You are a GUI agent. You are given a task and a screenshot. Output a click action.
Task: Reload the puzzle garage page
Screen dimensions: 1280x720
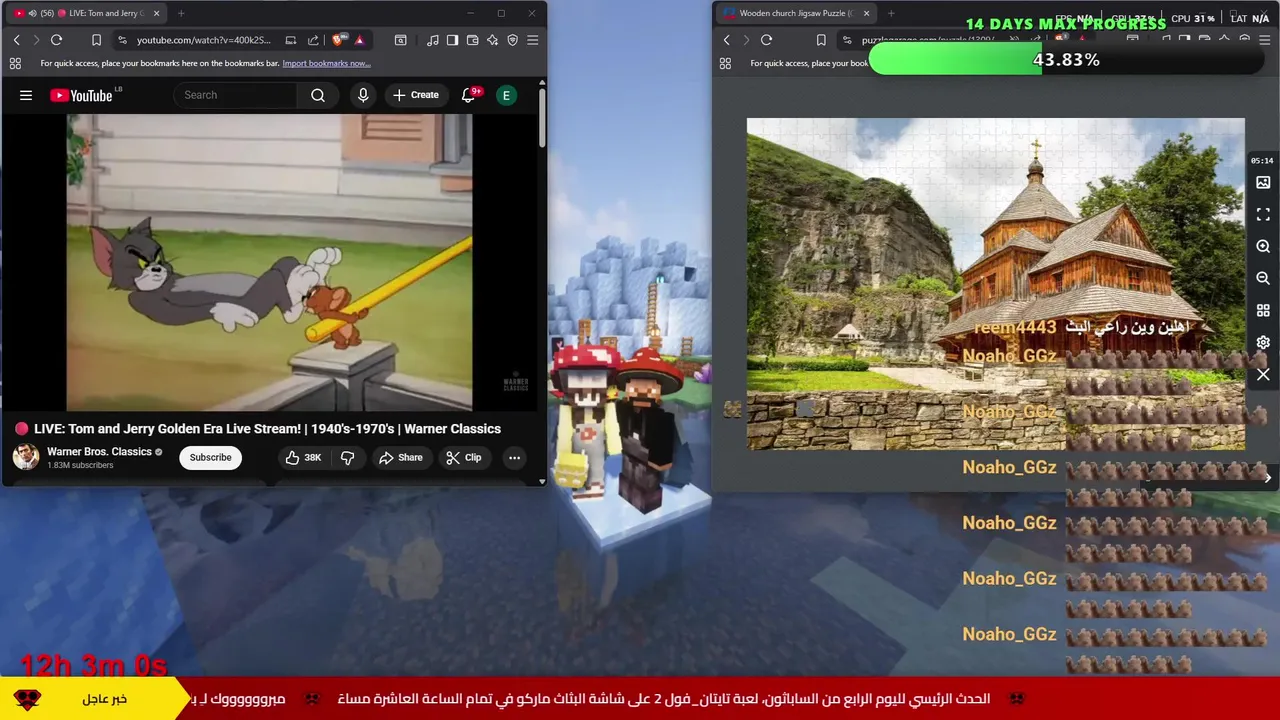[x=766, y=40]
